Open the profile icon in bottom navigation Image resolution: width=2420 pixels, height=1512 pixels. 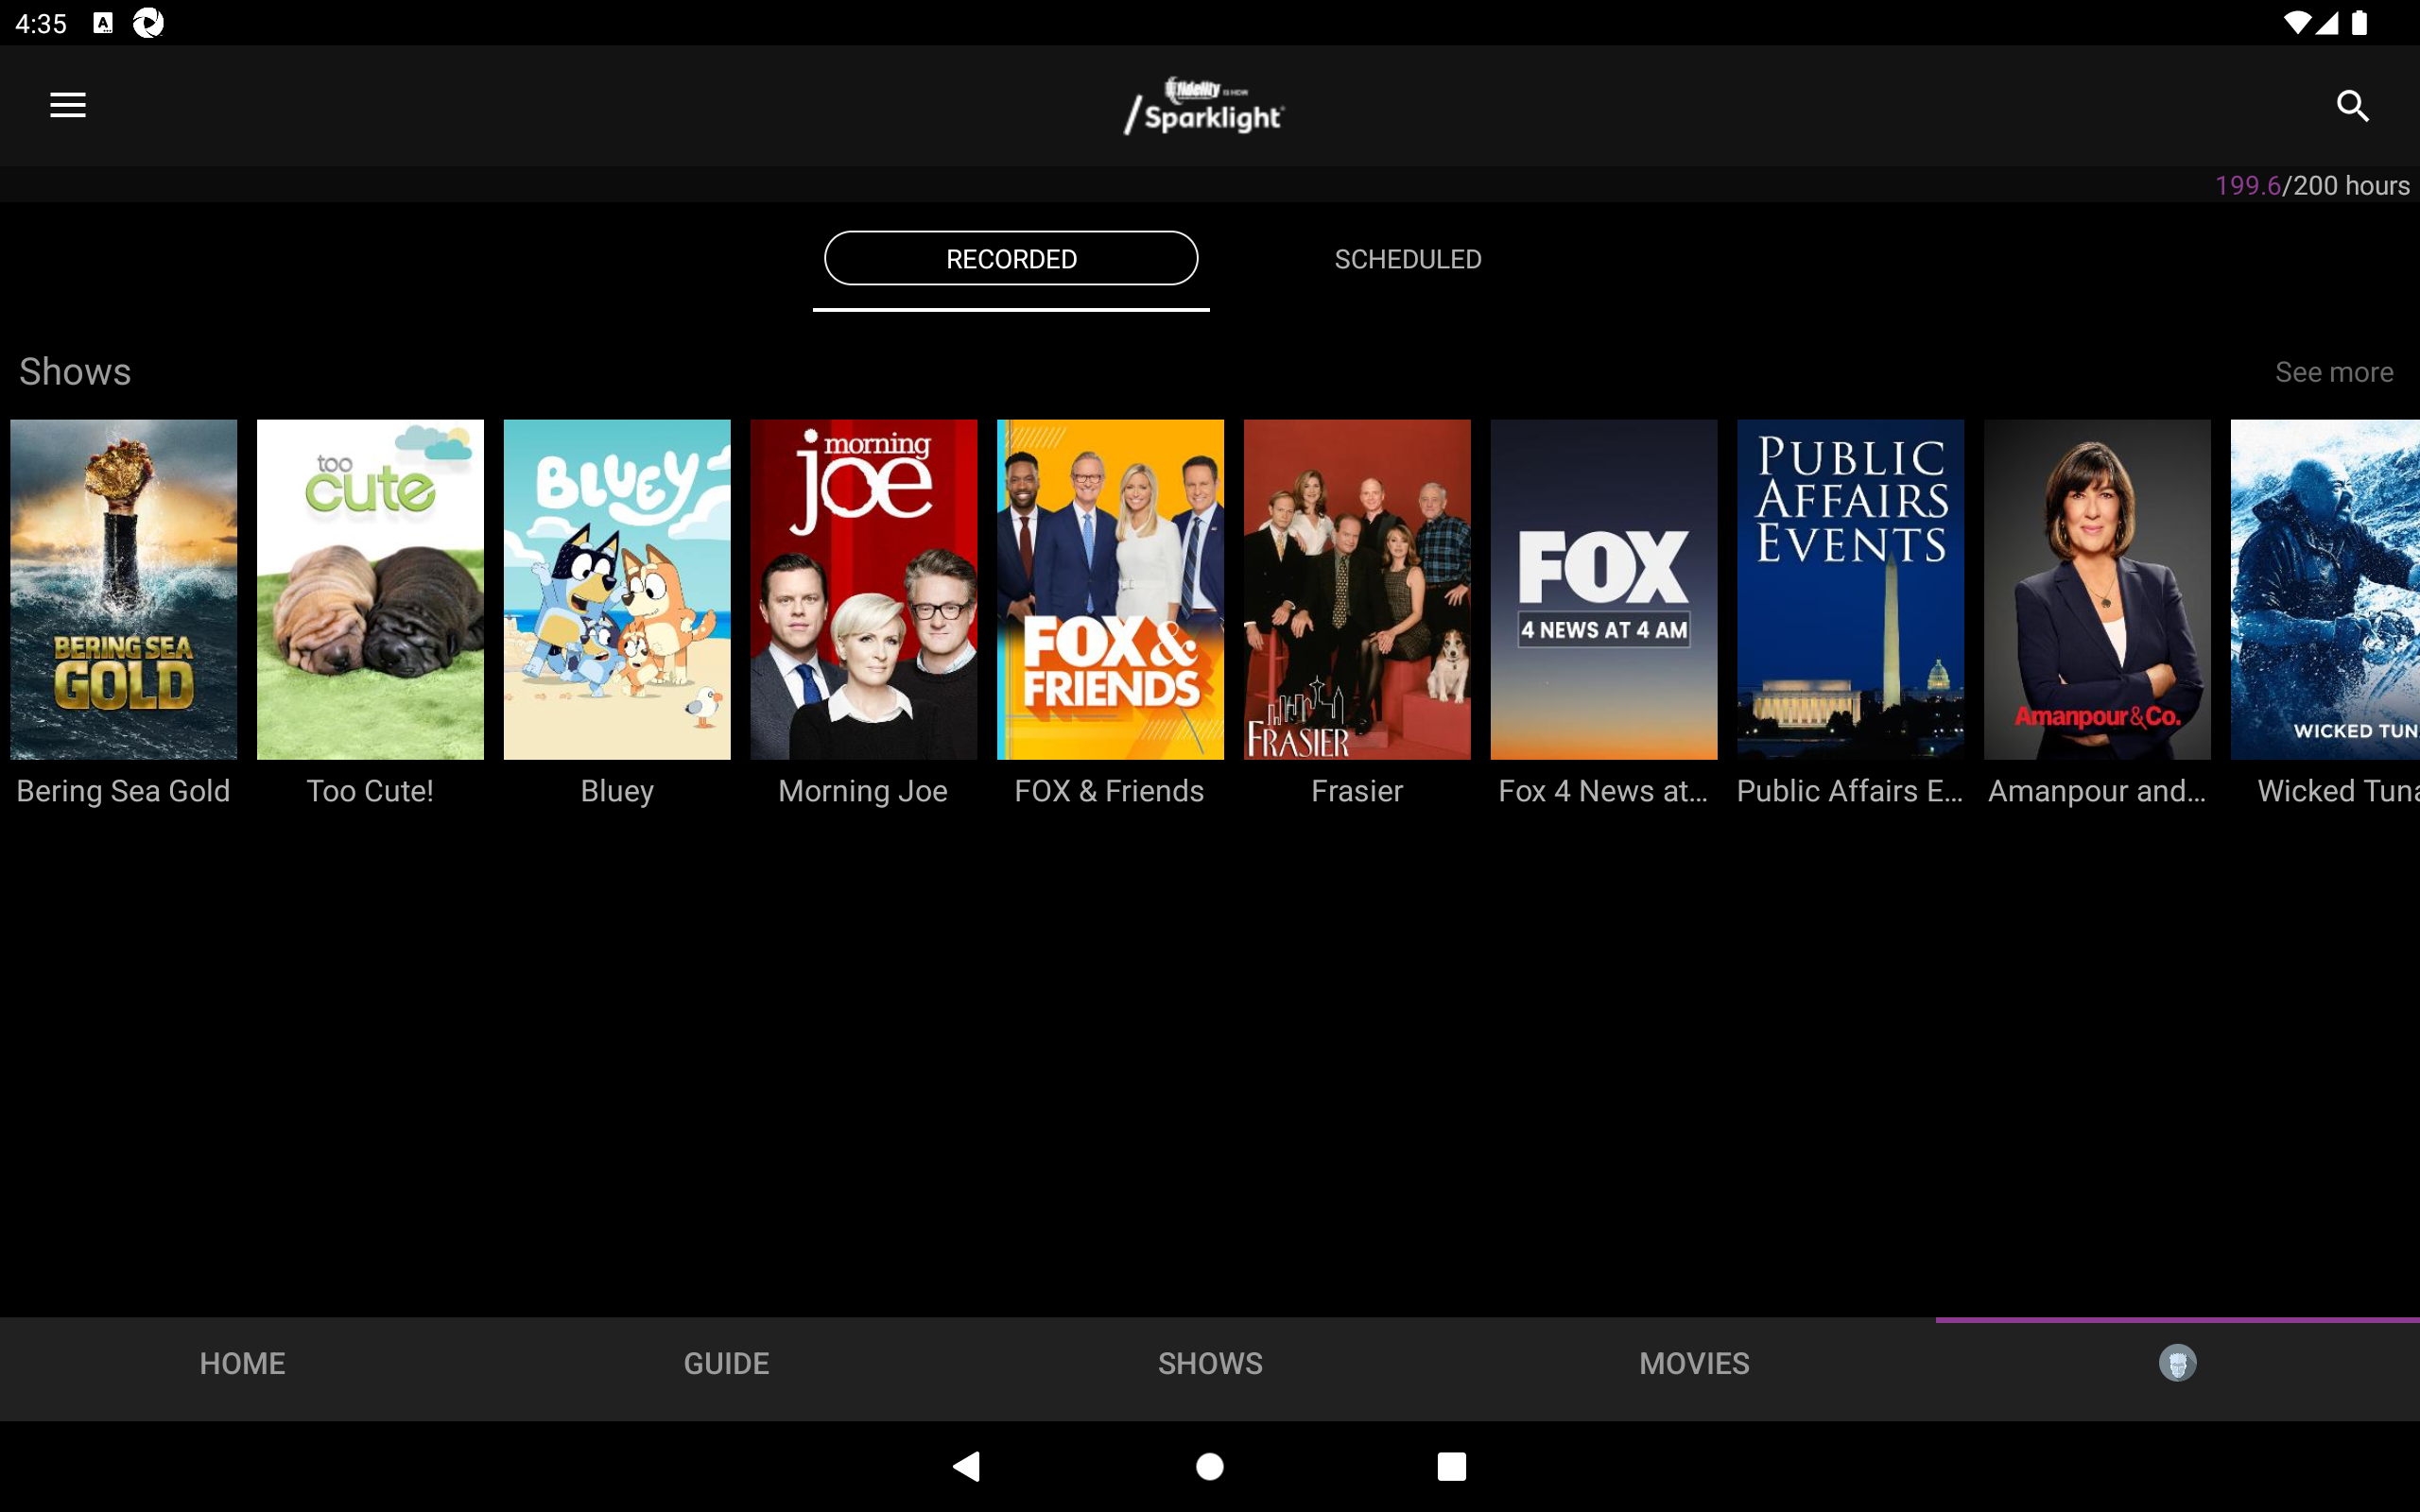[2177, 1363]
